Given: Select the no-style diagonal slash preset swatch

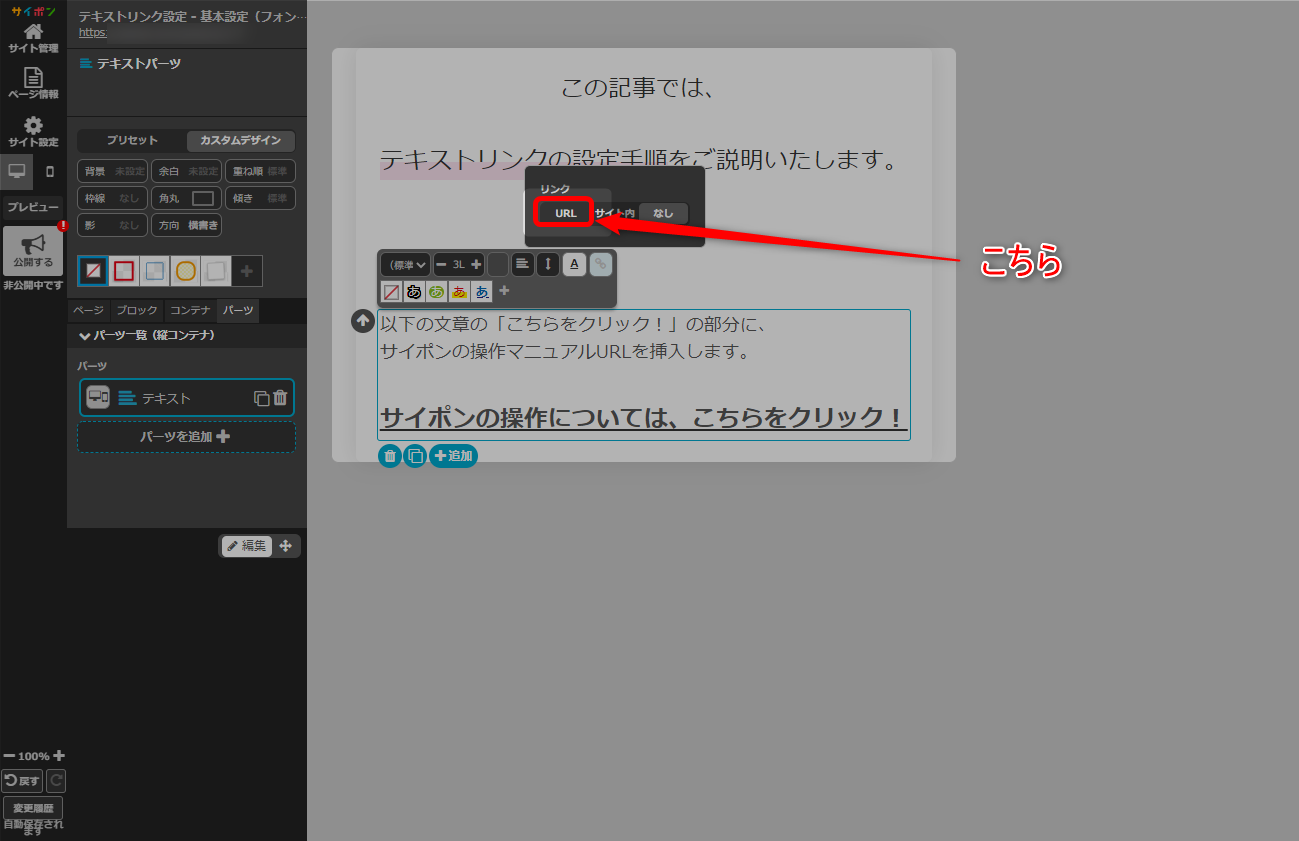Looking at the screenshot, I should pos(93,270).
